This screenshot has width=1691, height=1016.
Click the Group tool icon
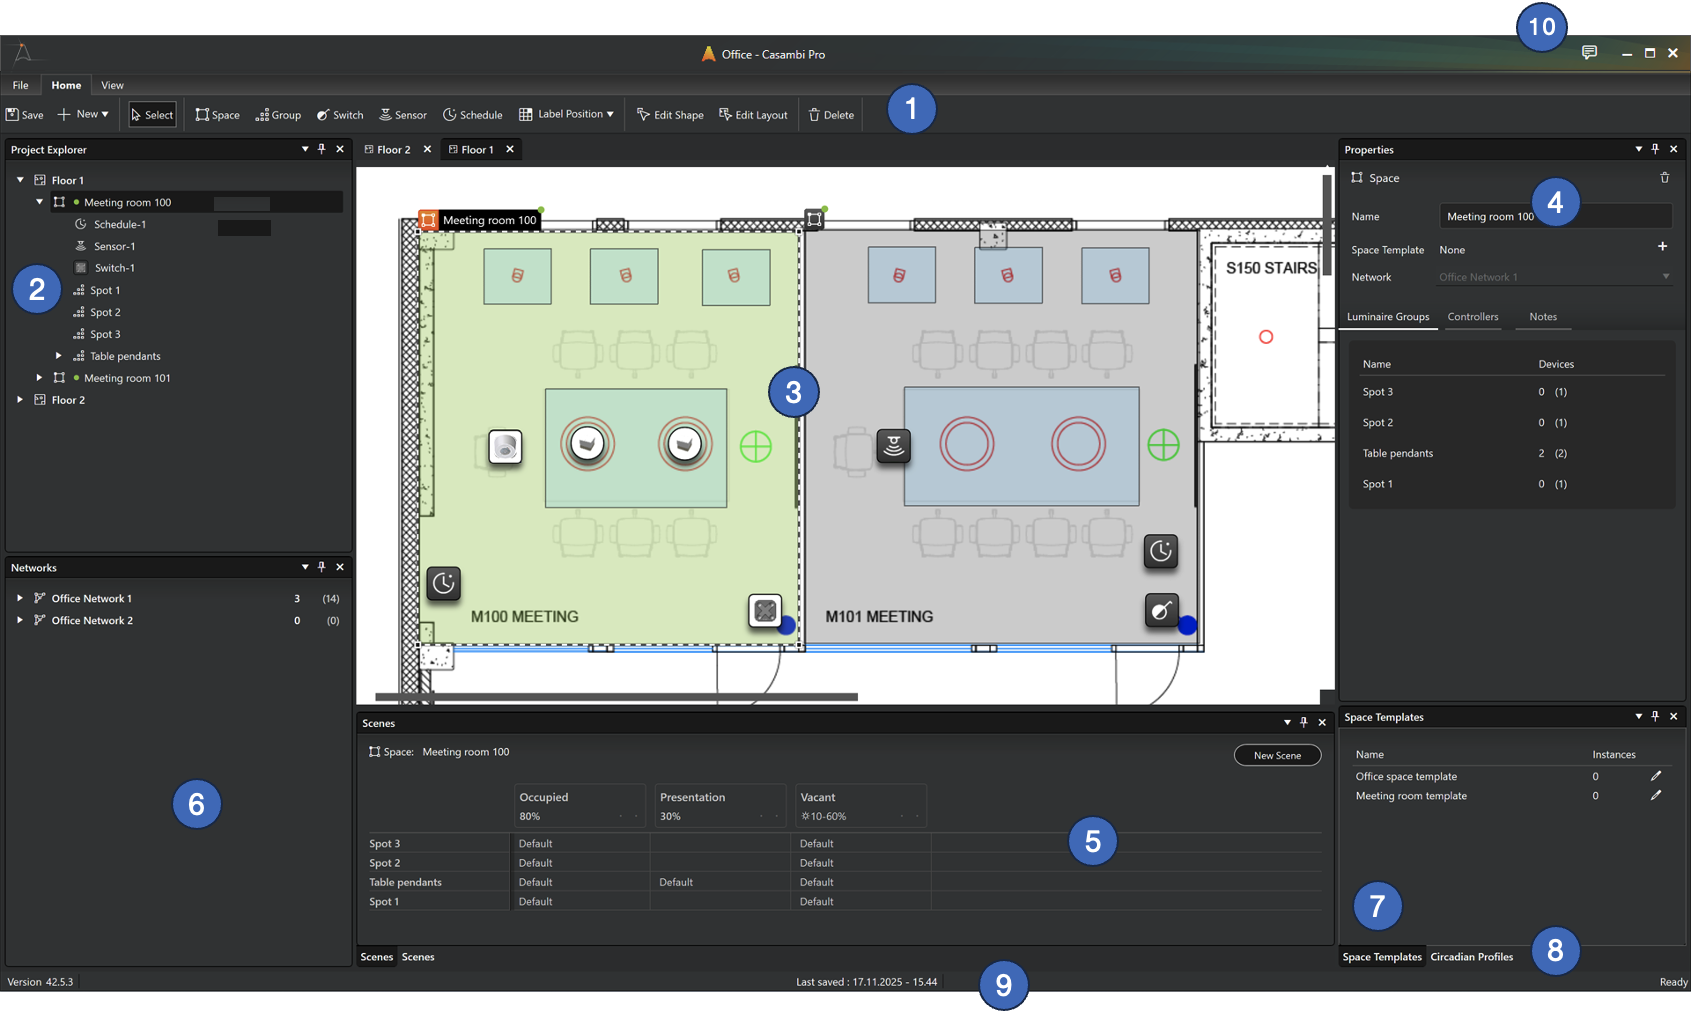pyautogui.click(x=262, y=115)
